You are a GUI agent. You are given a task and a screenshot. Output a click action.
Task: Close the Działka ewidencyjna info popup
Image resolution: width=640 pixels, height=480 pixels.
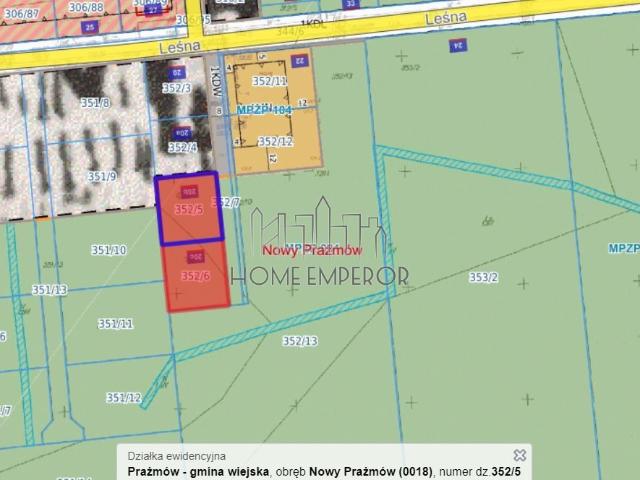(520, 455)
